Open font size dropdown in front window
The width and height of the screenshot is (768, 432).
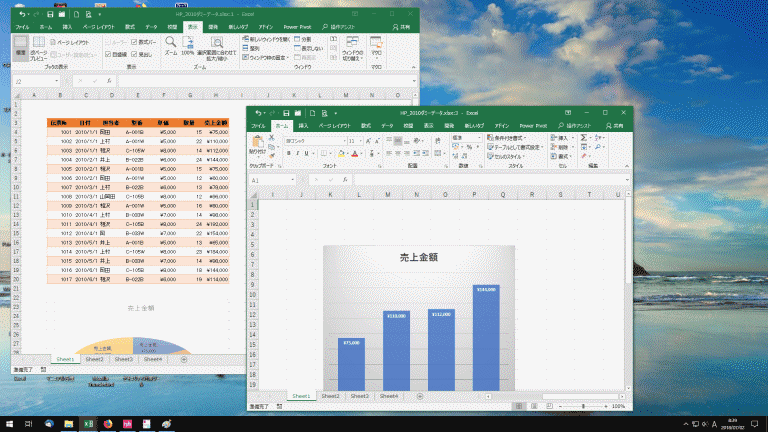[360, 141]
